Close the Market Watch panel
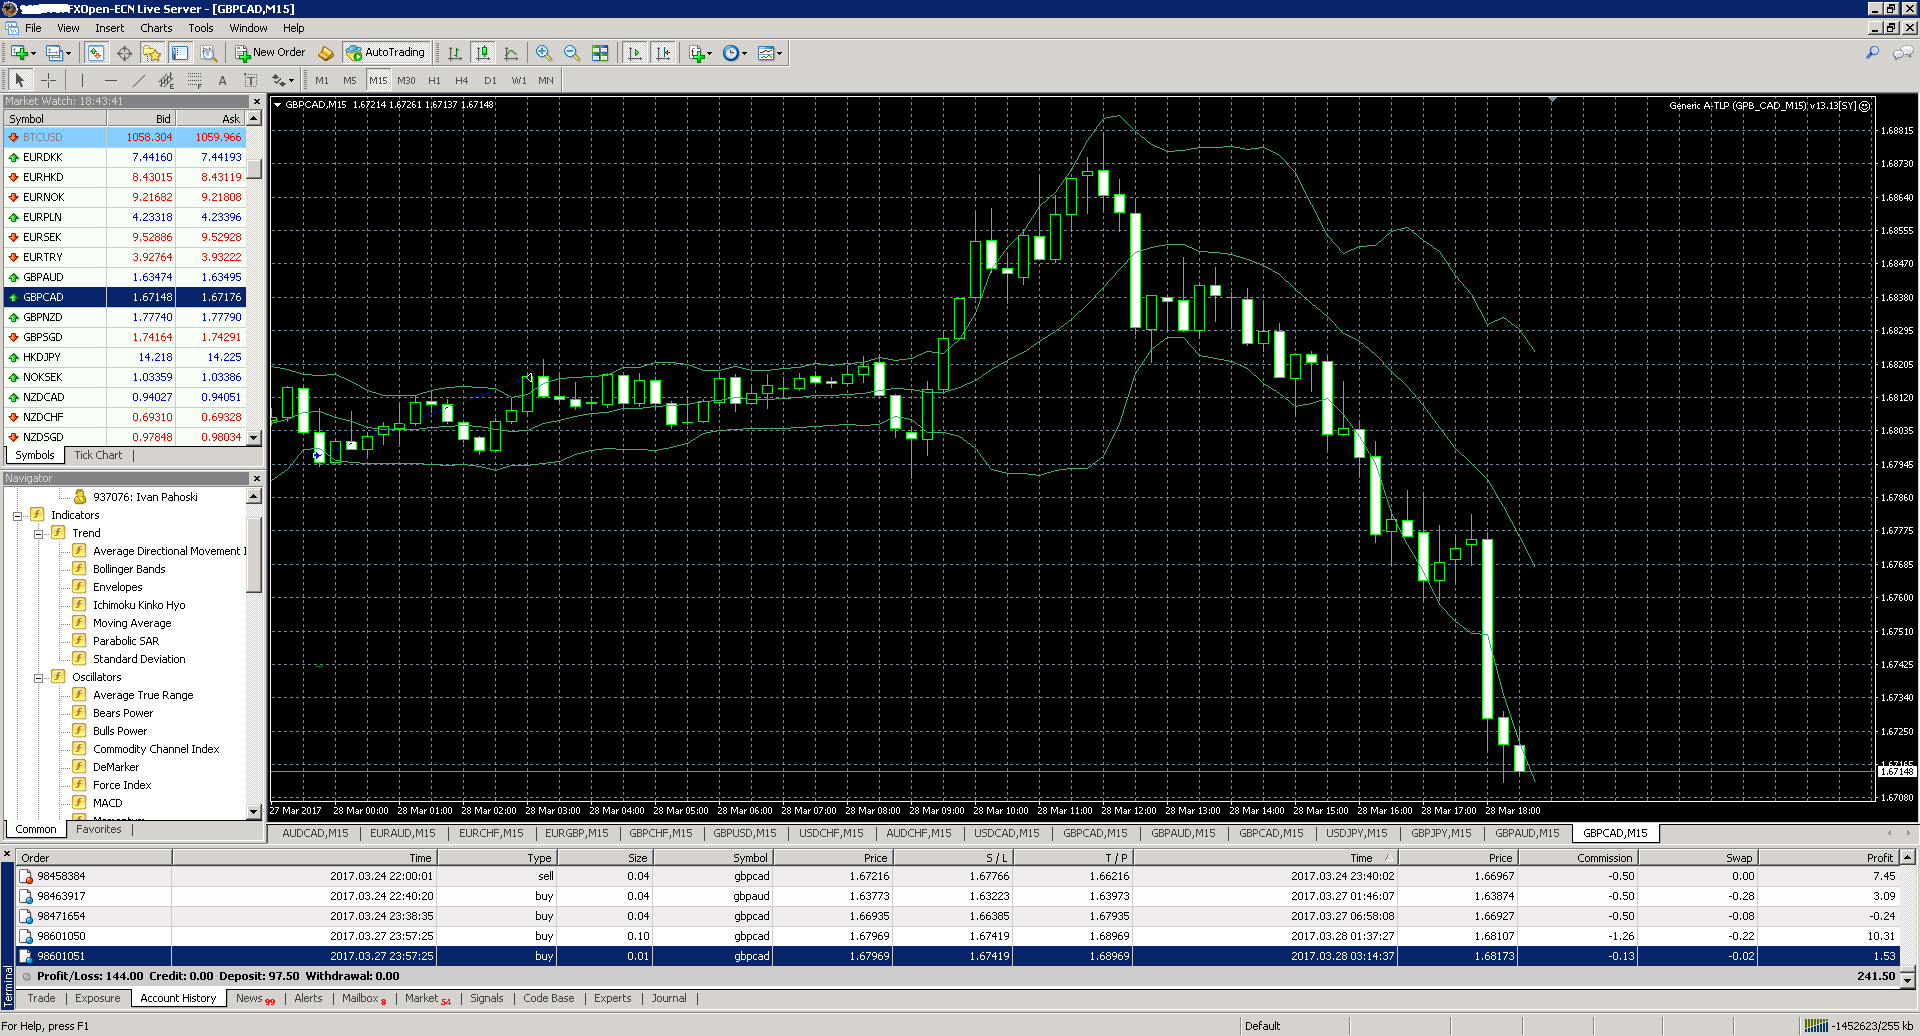The height and width of the screenshot is (1036, 1920). click(x=257, y=101)
